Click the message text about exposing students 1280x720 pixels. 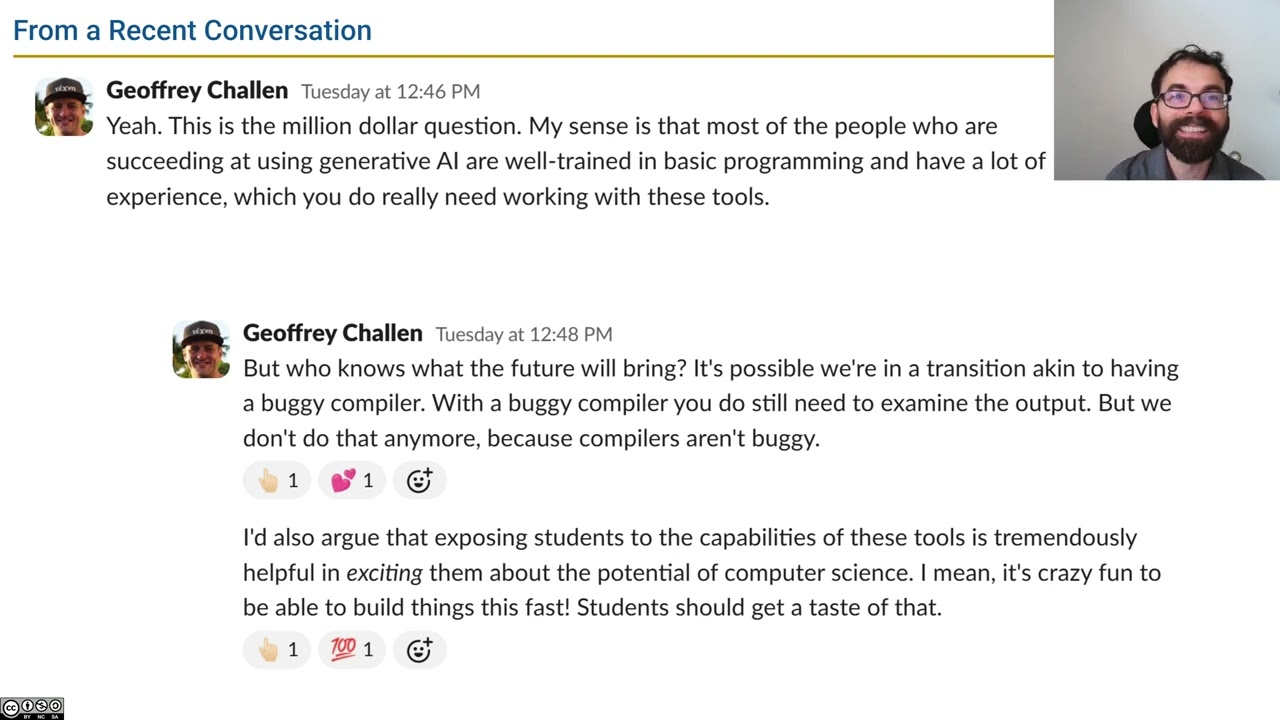click(x=700, y=572)
